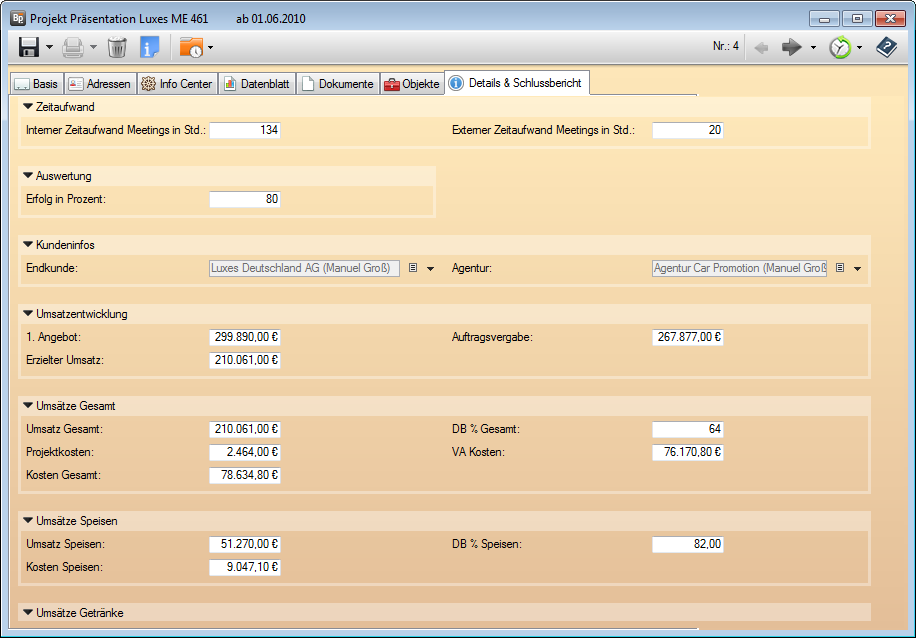Click the trash can delete icon
Screen dimensions: 916x638
pyautogui.click(x=117, y=47)
